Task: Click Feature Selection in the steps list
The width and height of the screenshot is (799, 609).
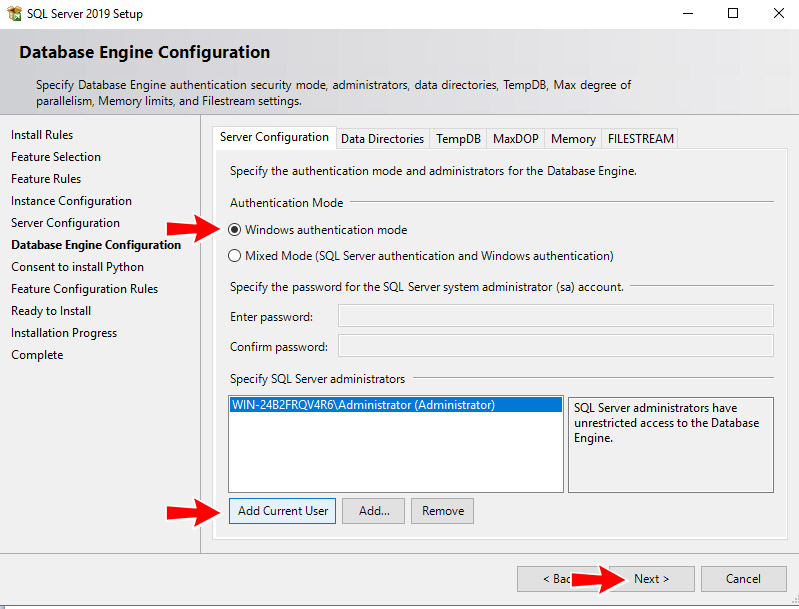Action: click(x=56, y=157)
